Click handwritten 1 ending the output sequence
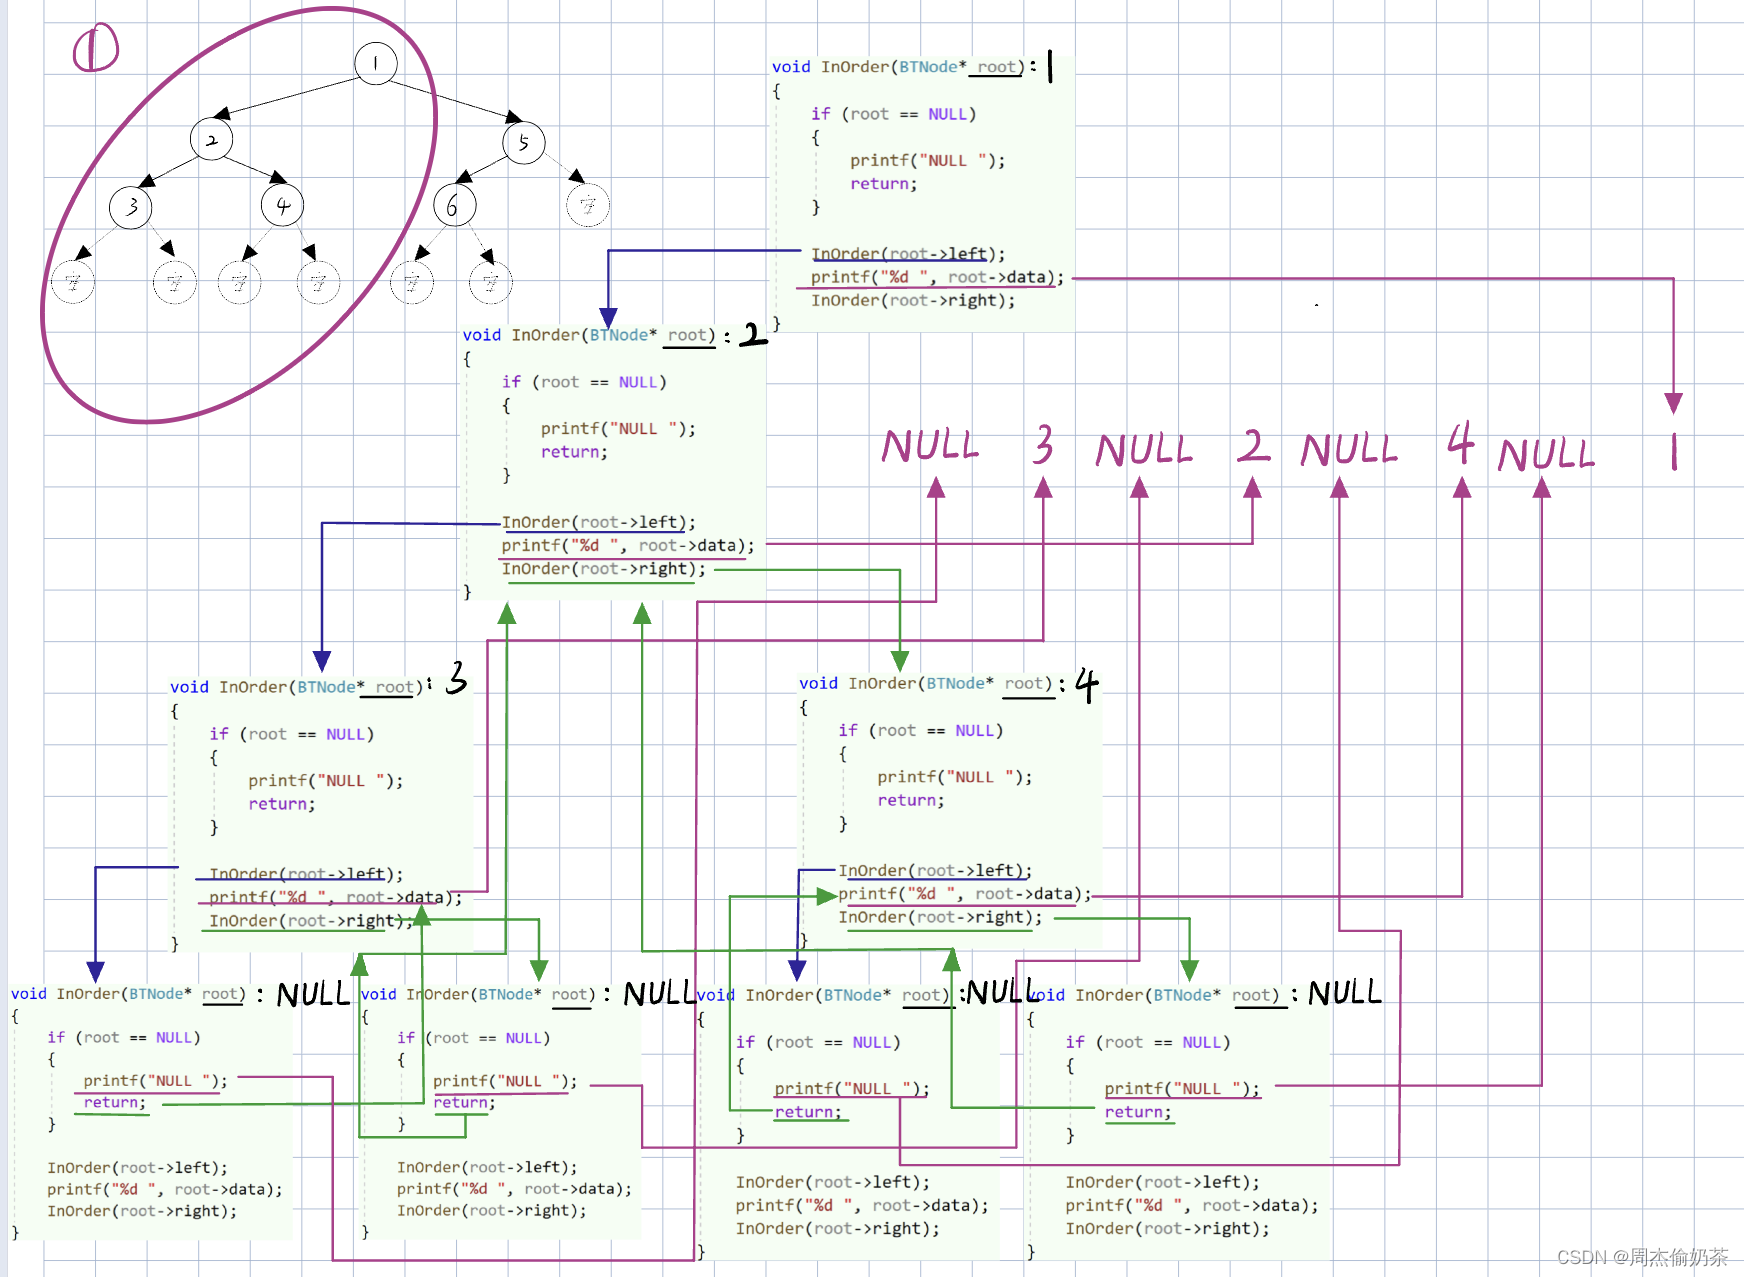The image size is (1744, 1277). click(x=1674, y=452)
